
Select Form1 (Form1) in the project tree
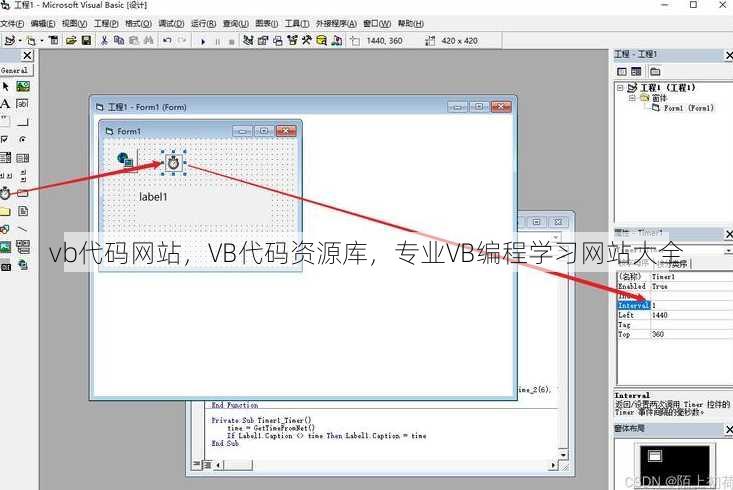689,108
